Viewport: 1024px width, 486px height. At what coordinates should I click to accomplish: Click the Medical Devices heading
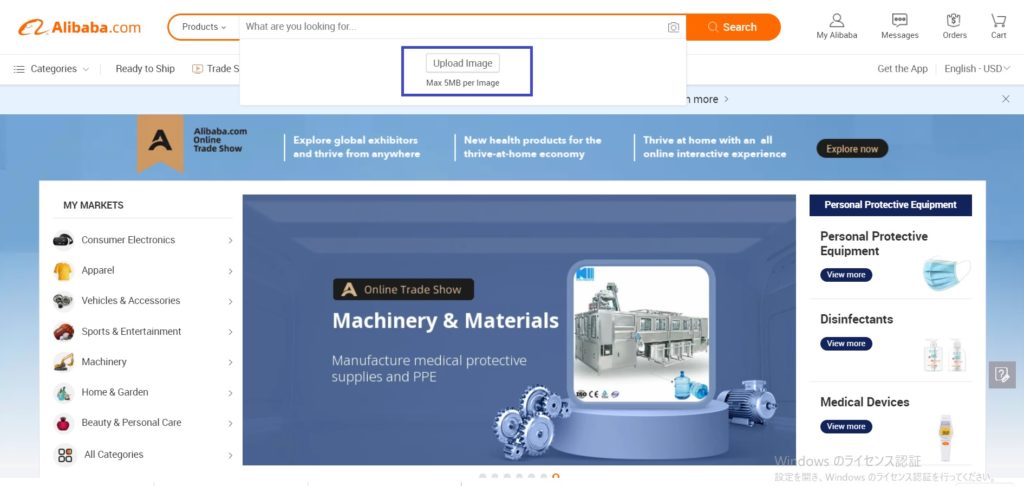coord(865,402)
